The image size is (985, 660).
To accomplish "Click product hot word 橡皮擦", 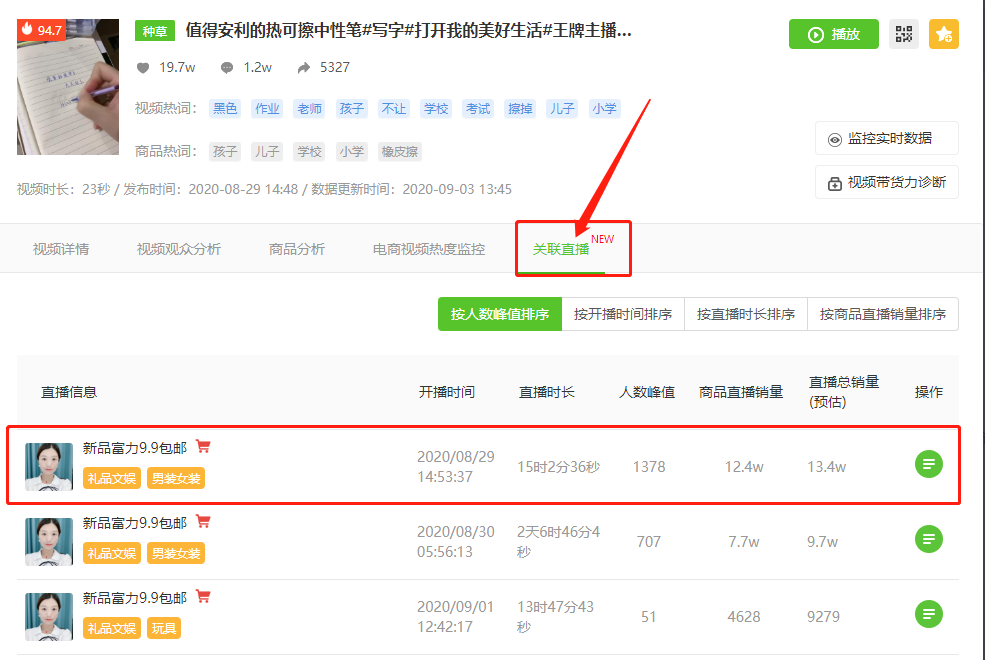I will [400, 152].
